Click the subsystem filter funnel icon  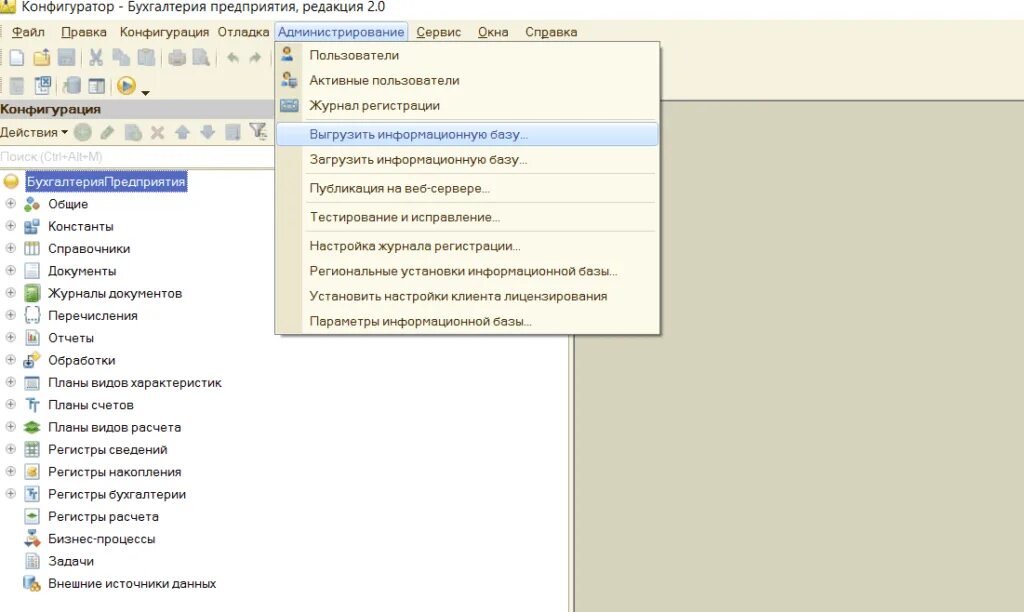tap(259, 132)
